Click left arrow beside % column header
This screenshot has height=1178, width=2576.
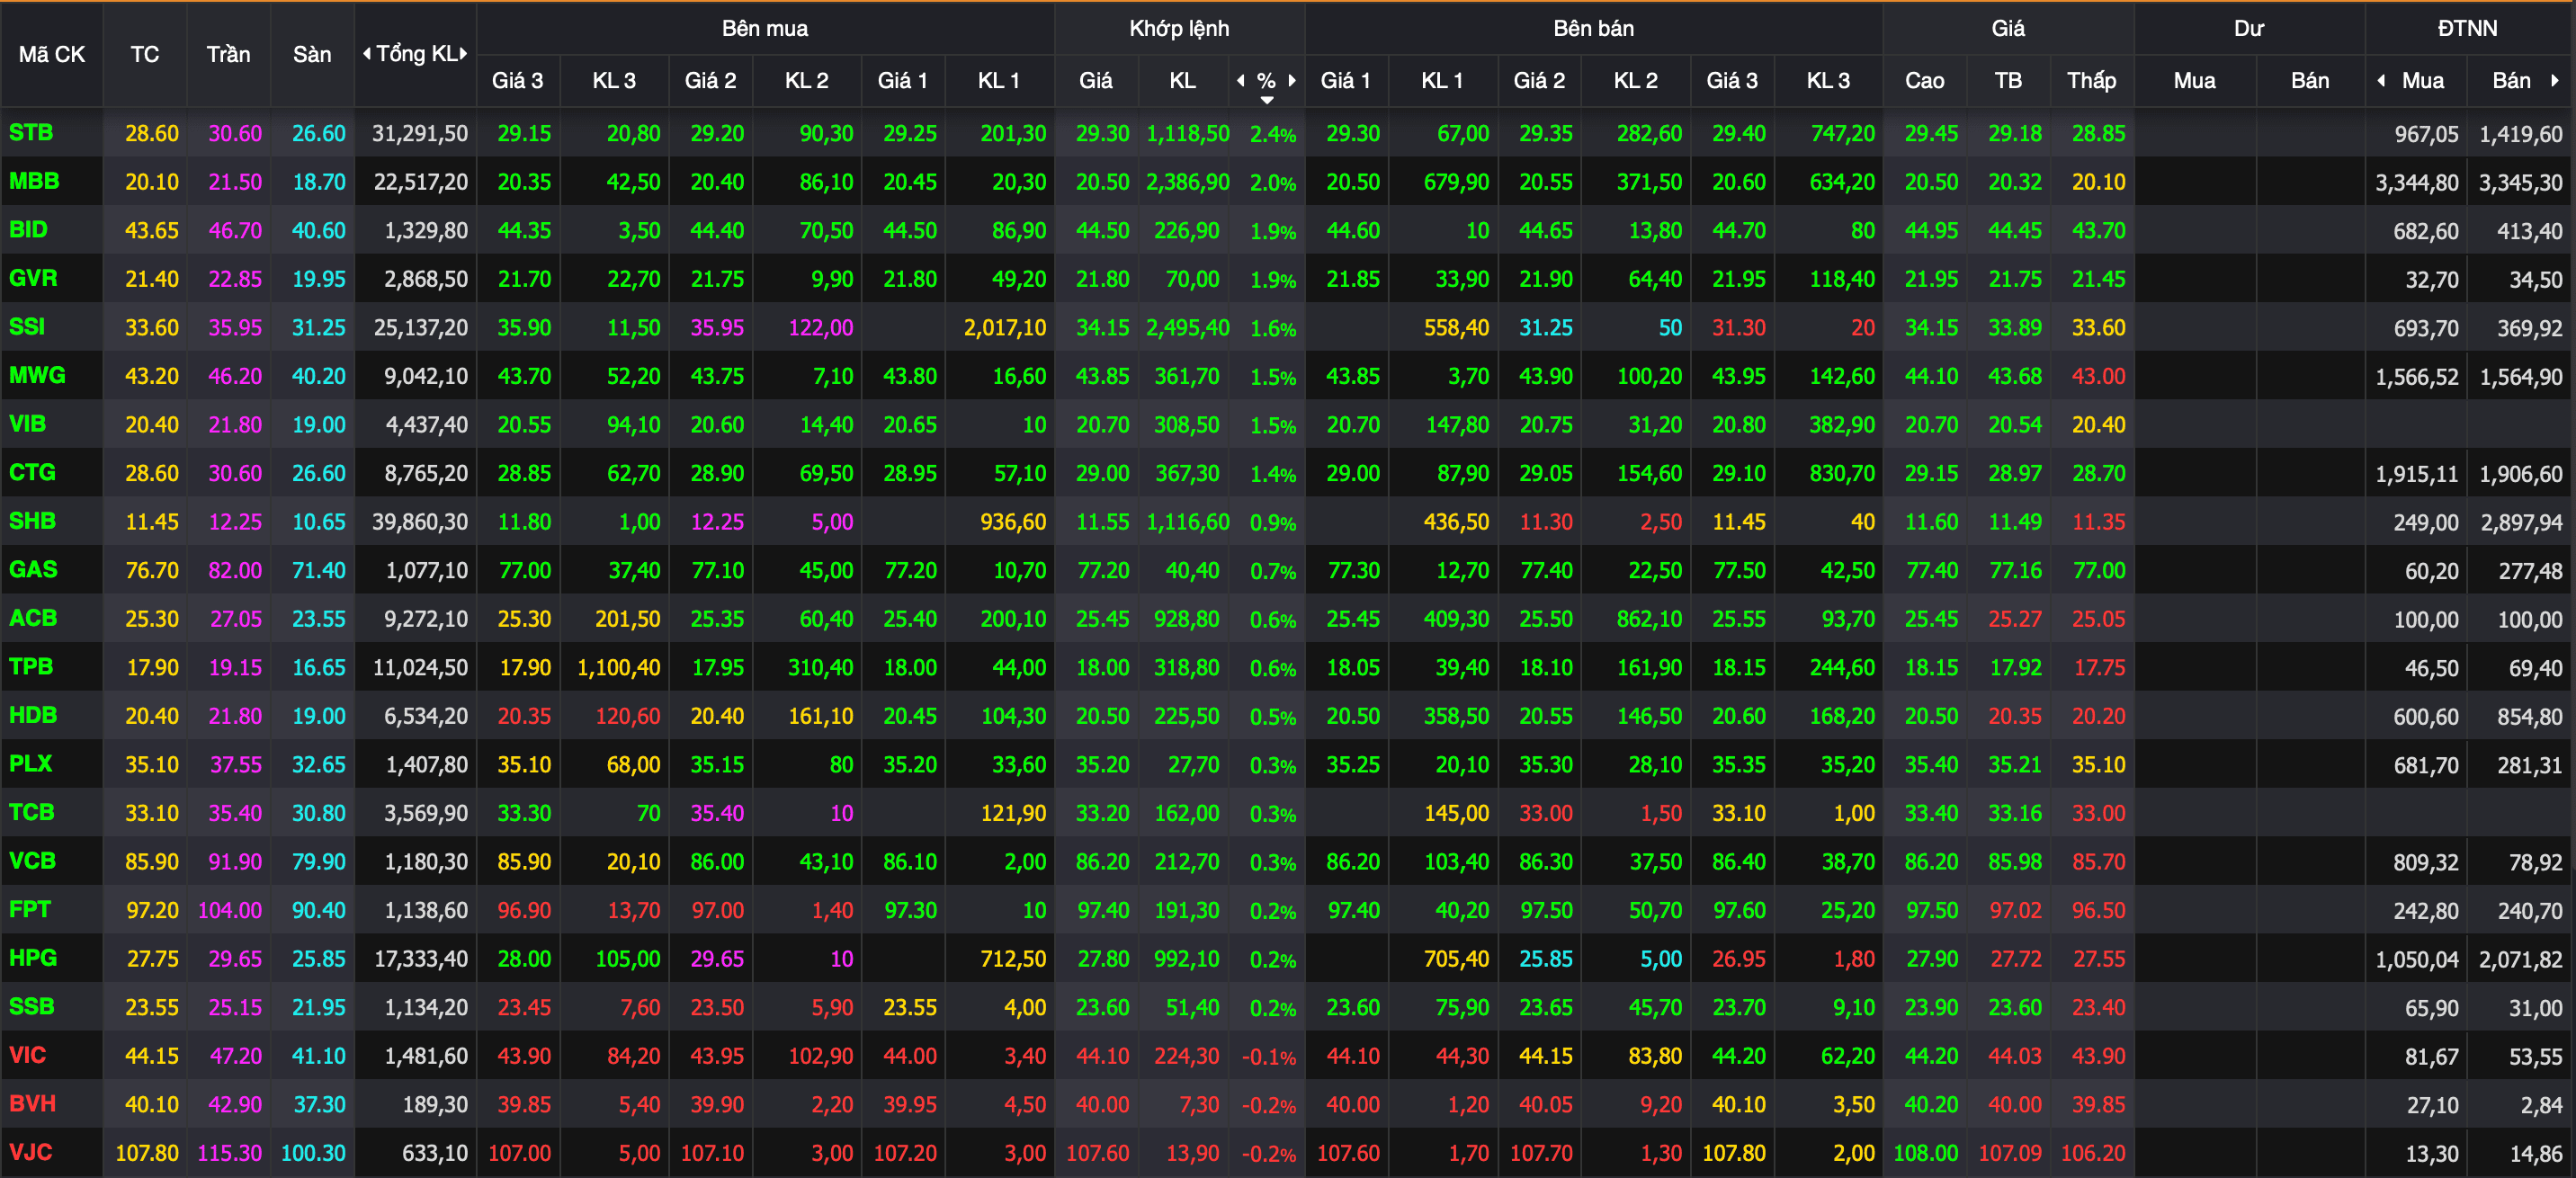click(x=1241, y=81)
